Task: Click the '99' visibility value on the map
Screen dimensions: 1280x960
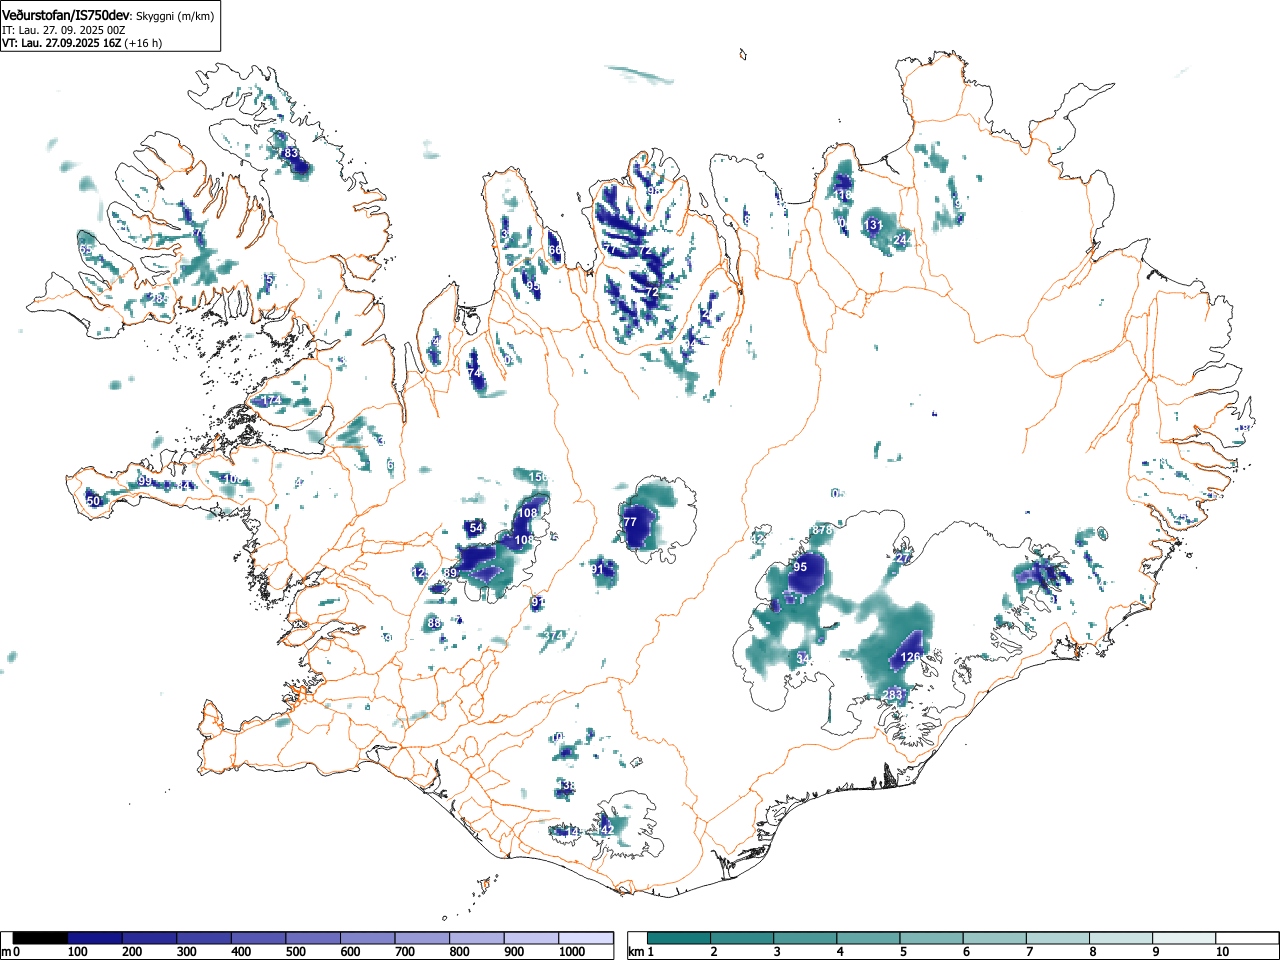Action: 145,481
